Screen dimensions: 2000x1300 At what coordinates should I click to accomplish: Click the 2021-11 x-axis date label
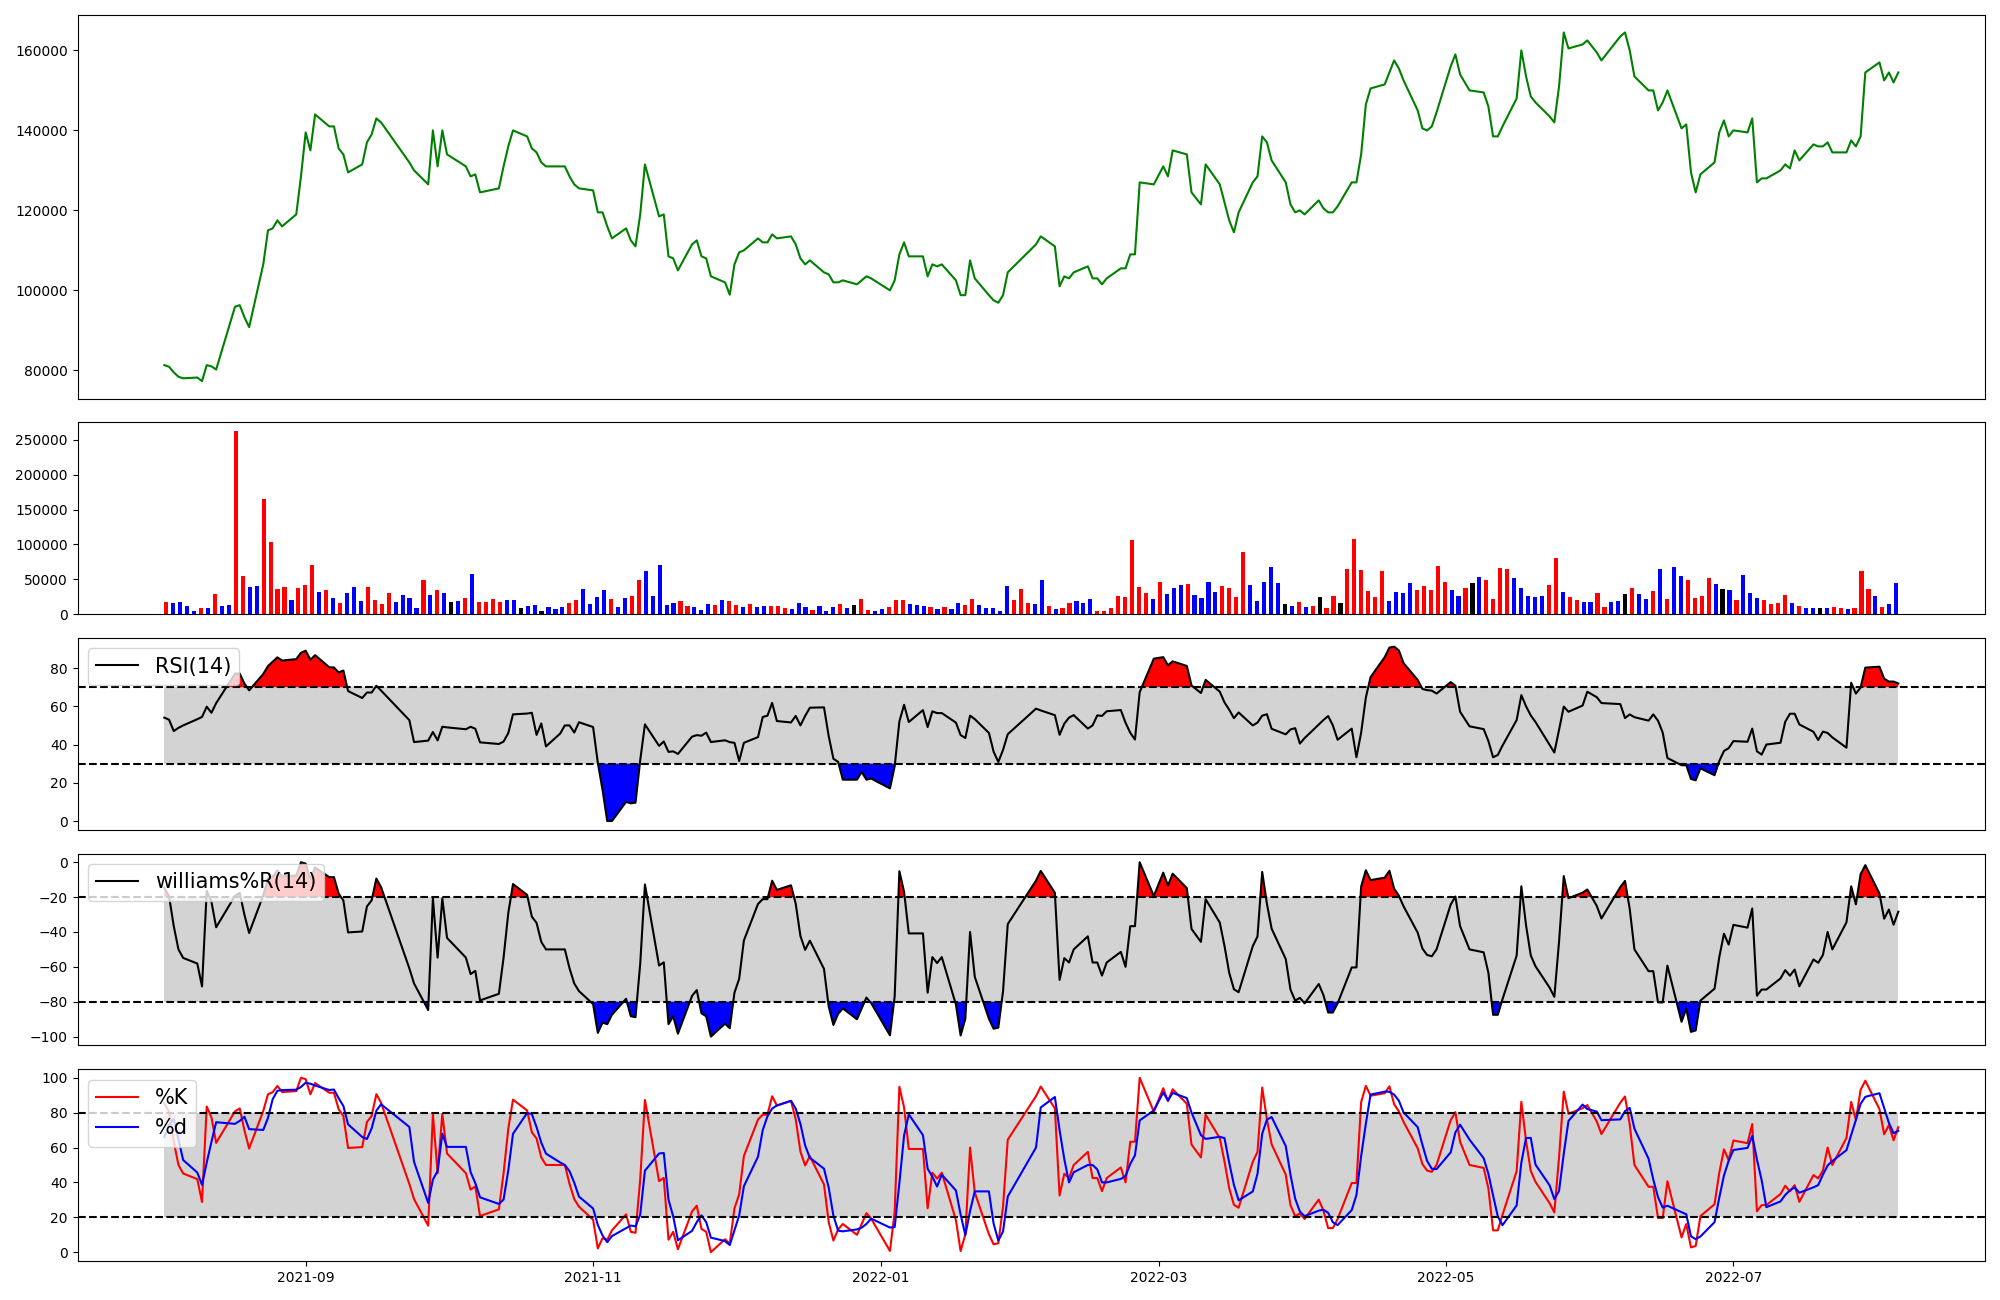click(x=593, y=1277)
